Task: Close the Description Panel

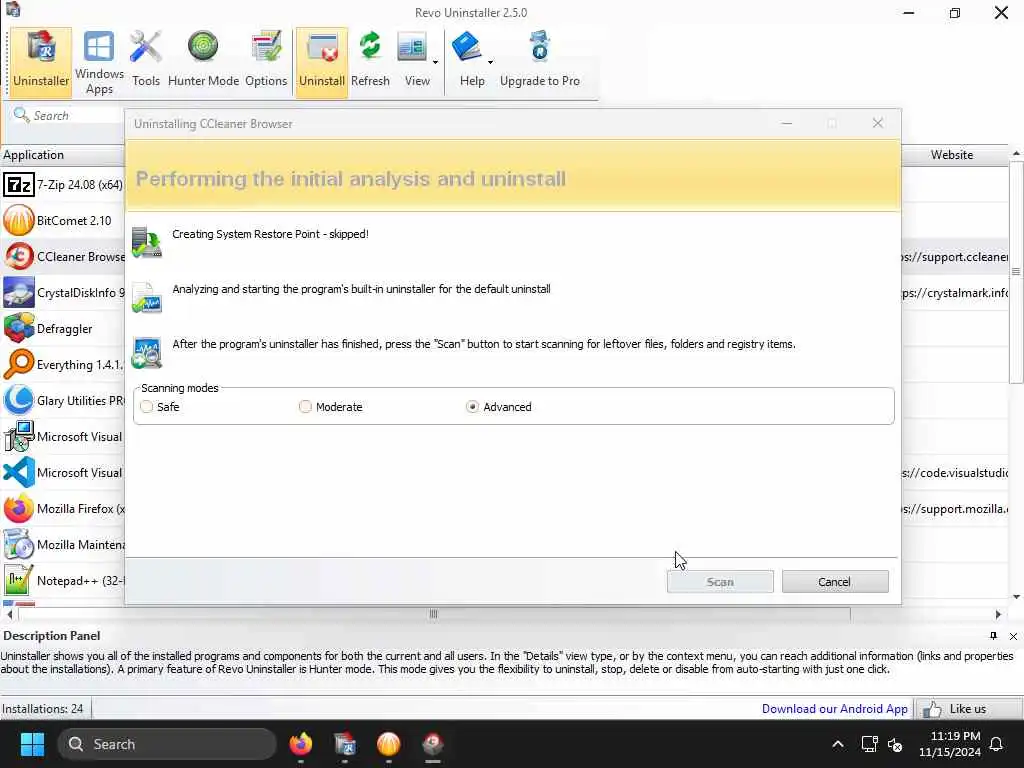Action: pyautogui.click(x=1013, y=636)
